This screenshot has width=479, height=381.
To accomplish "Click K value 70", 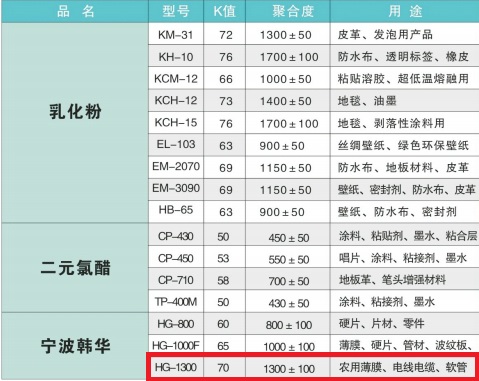I will pos(223,368).
